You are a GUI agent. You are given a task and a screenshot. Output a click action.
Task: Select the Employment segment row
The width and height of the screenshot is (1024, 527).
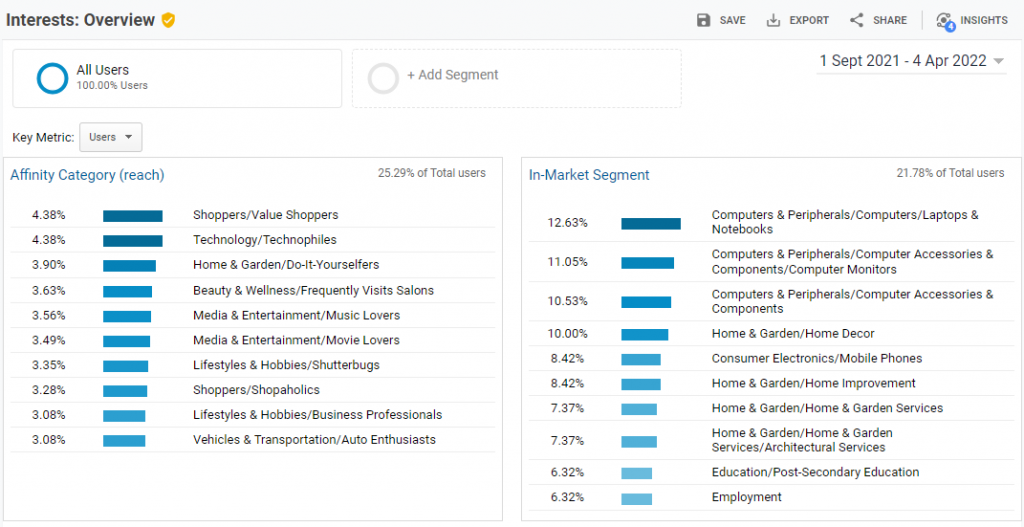(x=746, y=498)
